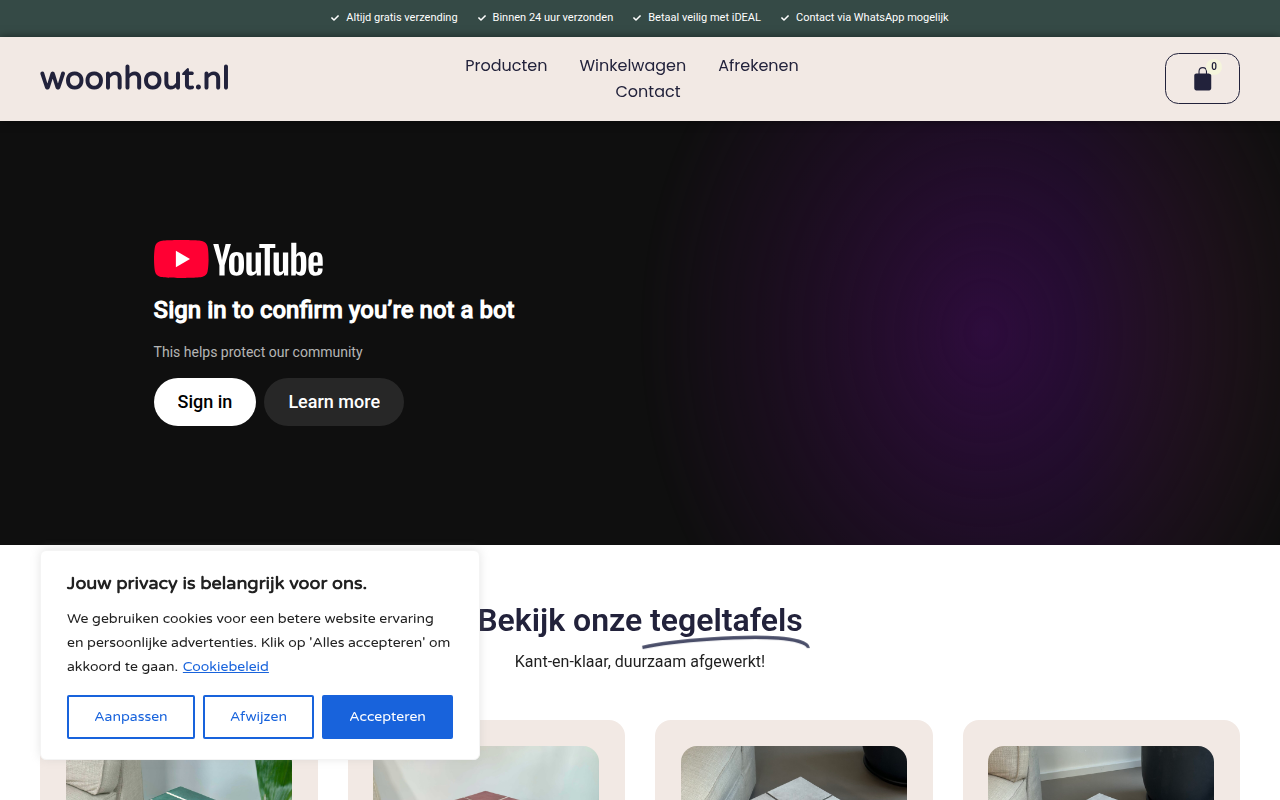Click 'Betaal veilig met iDEAL' text

[704, 18]
